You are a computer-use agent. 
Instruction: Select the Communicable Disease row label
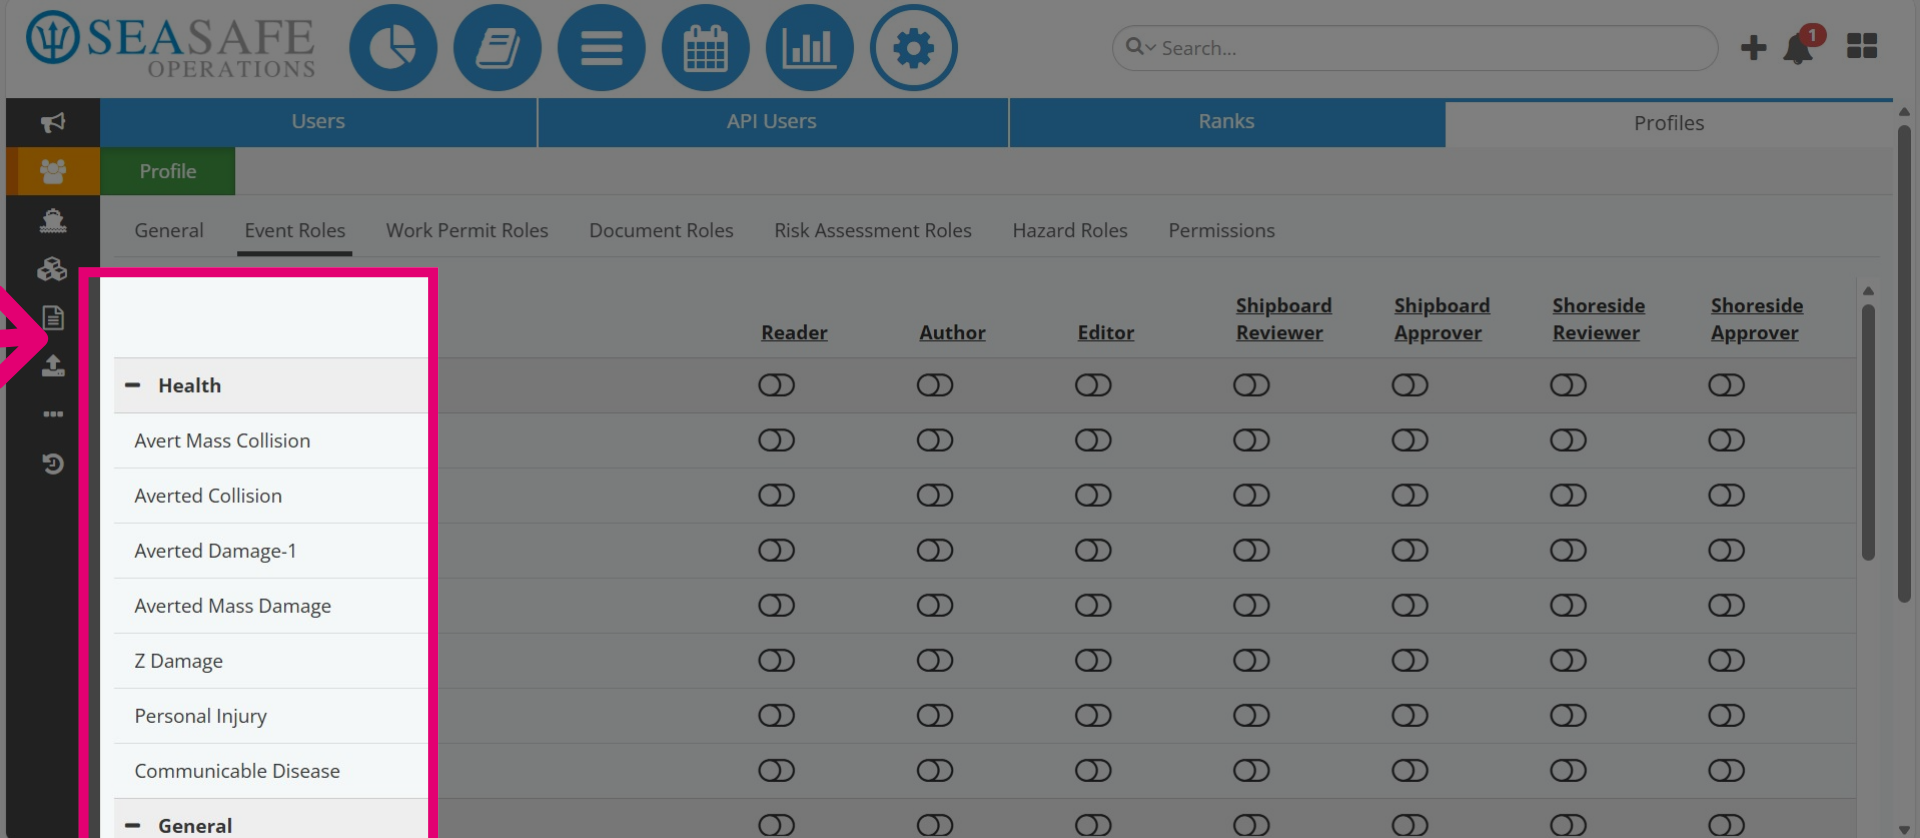point(237,771)
